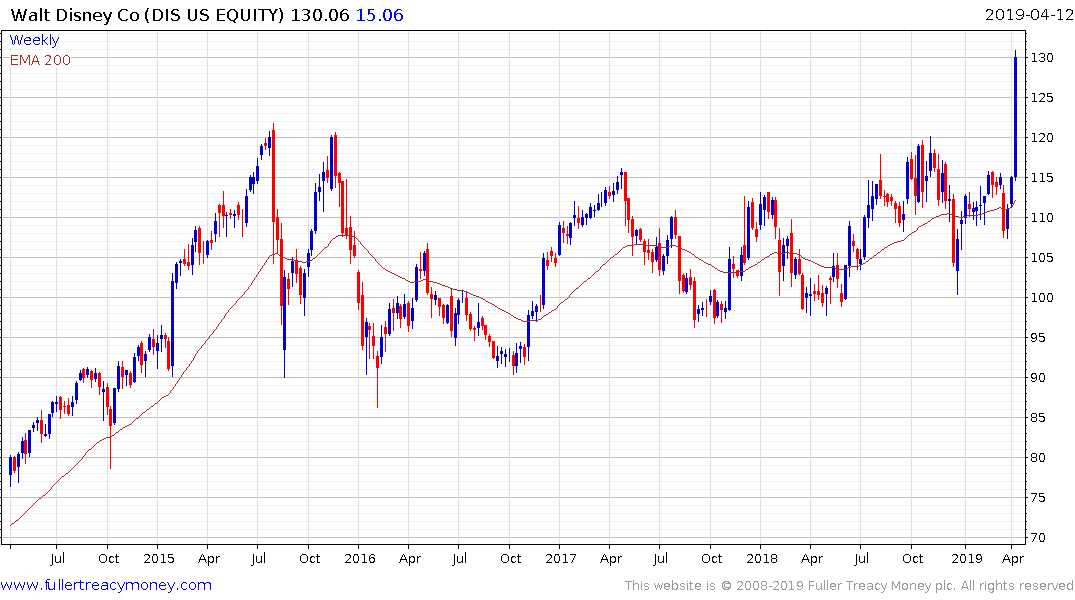Click the 2018 year axis label
The width and height of the screenshot is (1075, 600).
(x=762, y=558)
